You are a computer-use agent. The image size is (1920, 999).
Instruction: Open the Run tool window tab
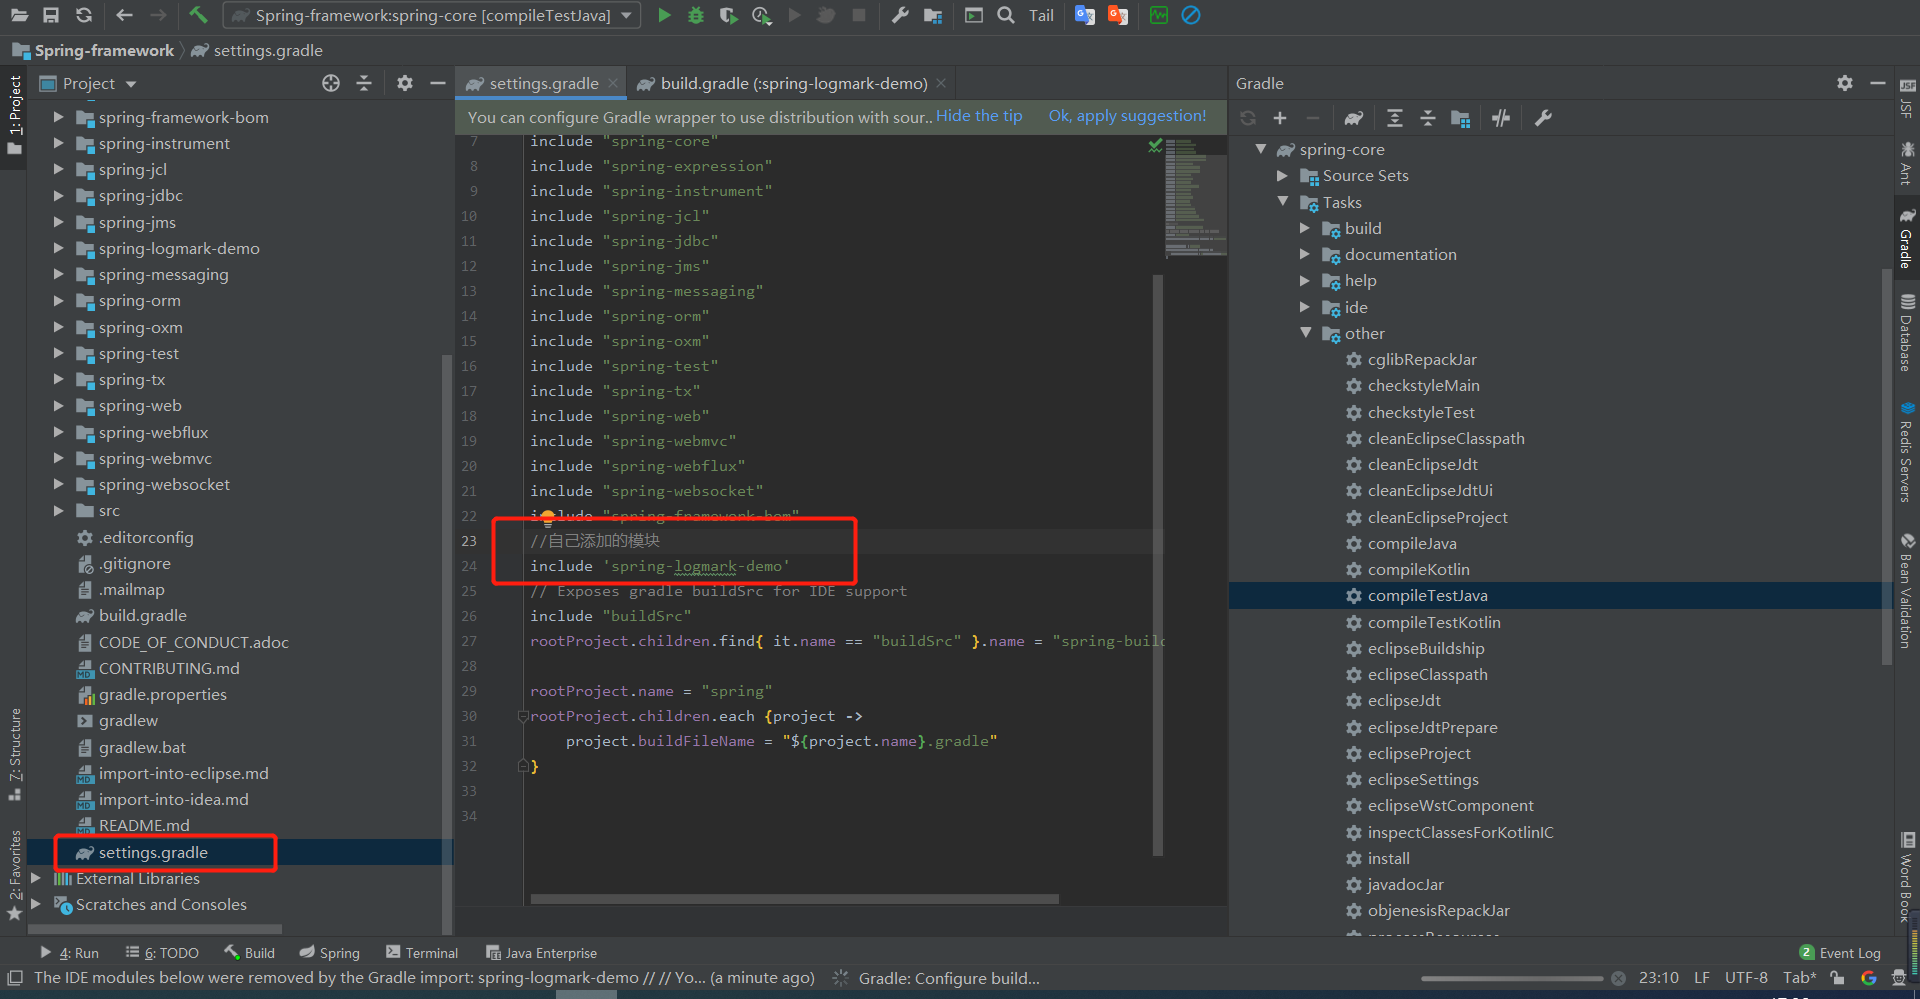click(x=69, y=953)
